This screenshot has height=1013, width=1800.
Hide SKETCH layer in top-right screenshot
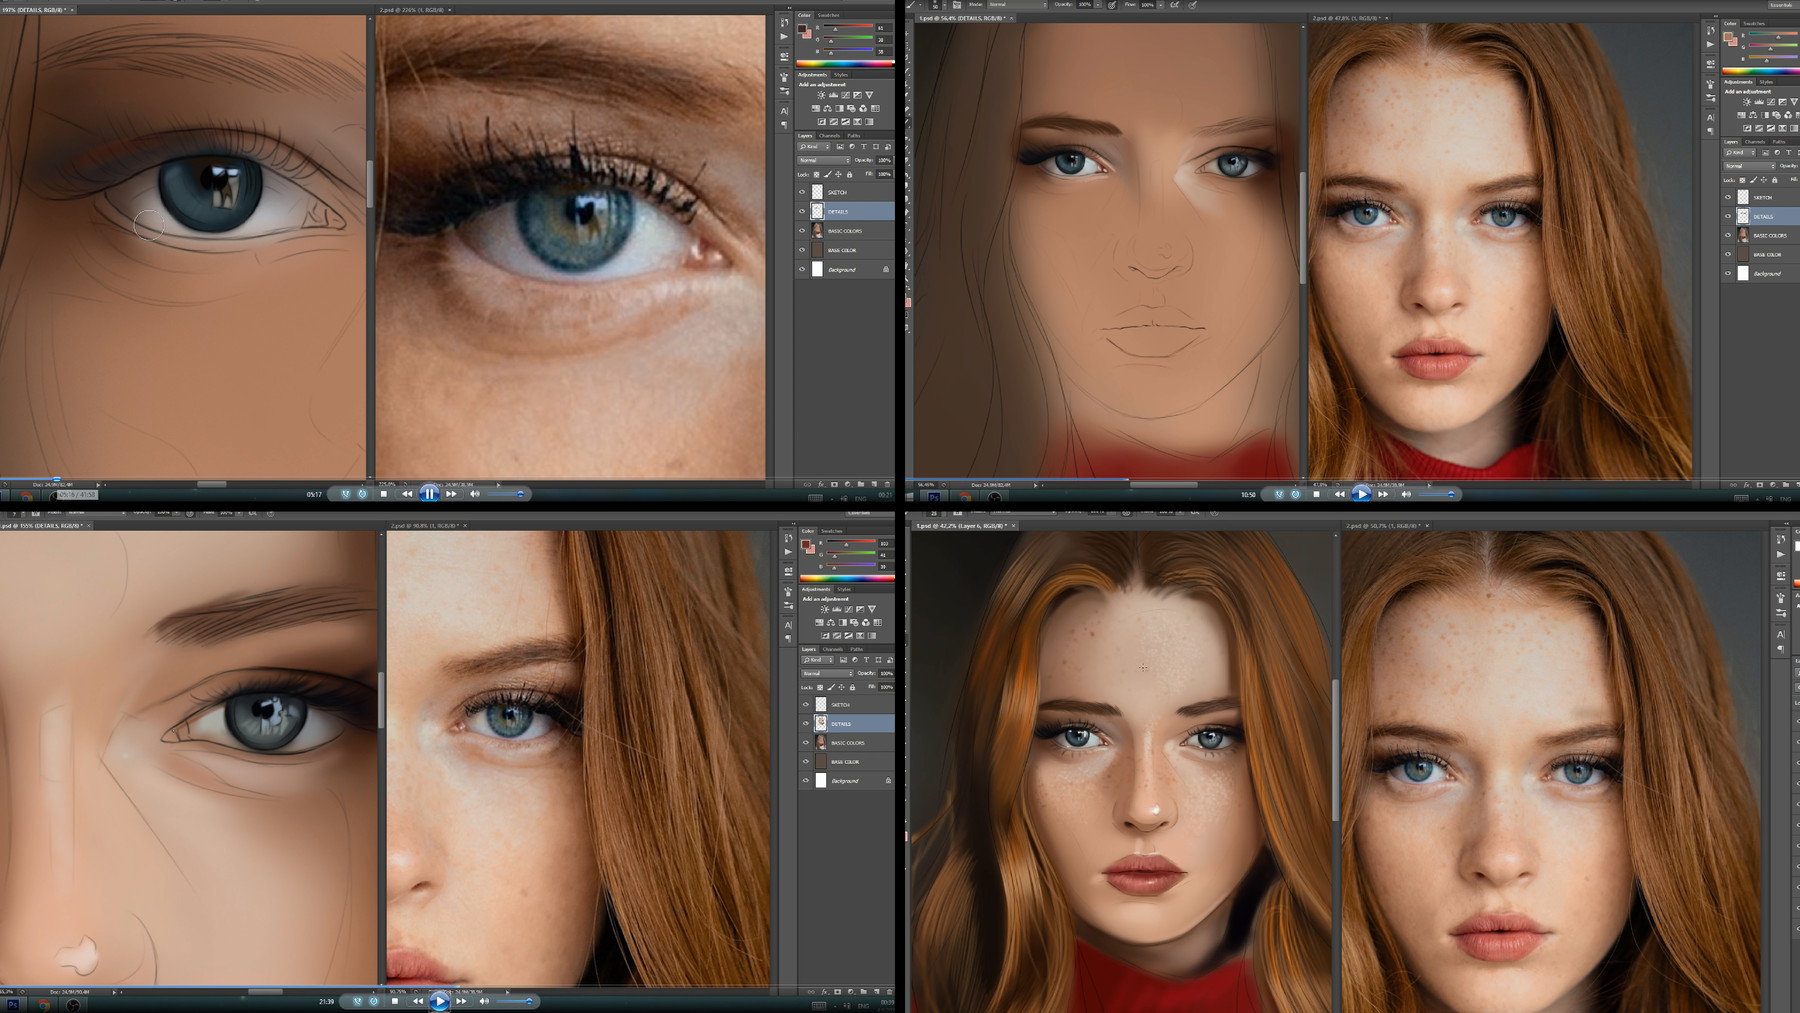[x=1728, y=197]
